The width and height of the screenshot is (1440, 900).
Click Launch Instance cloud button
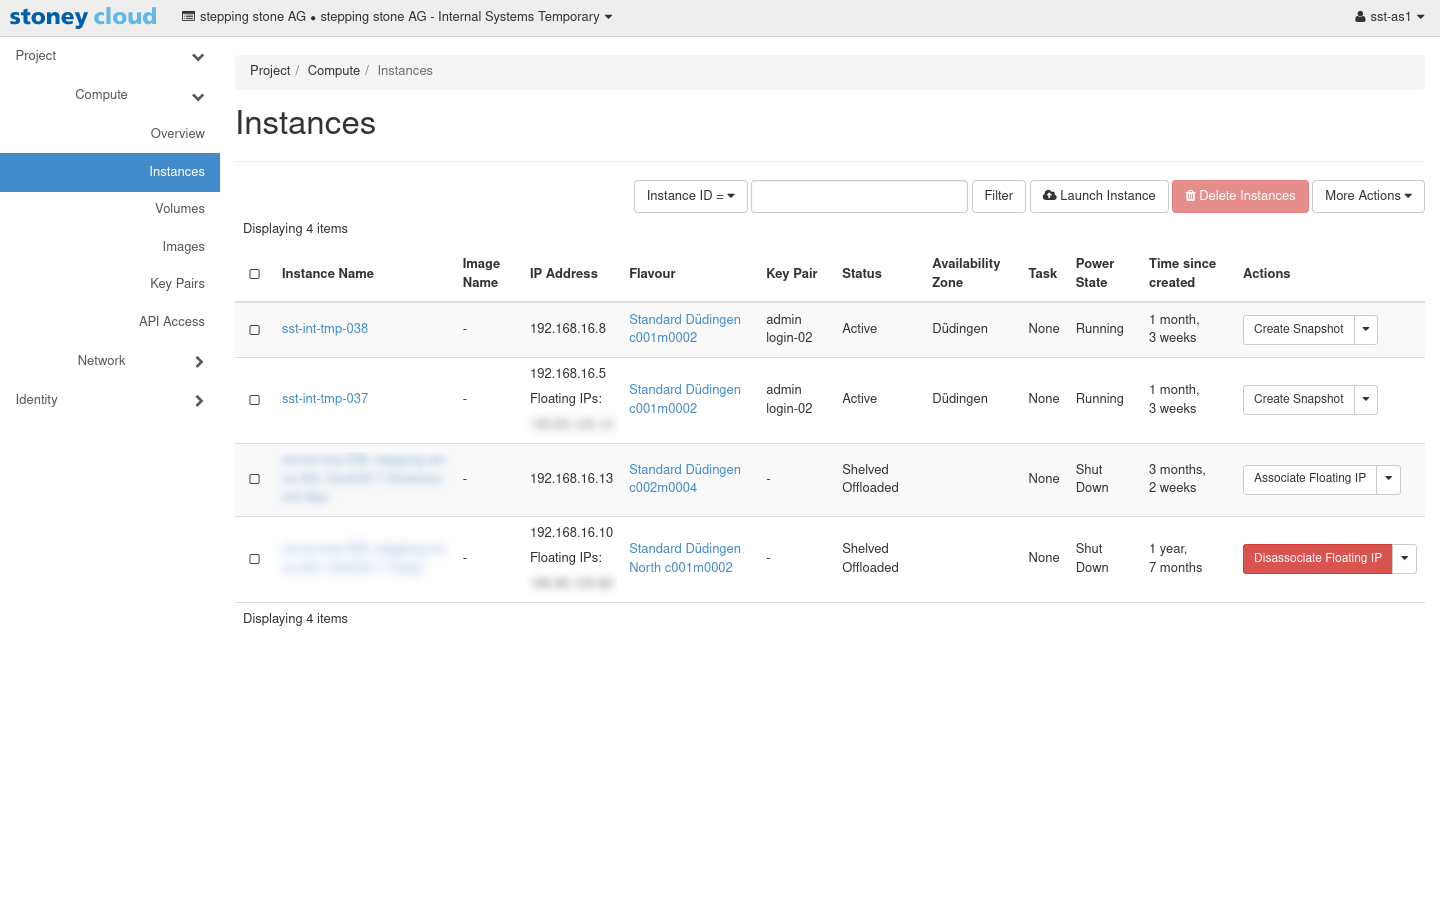click(x=1099, y=196)
